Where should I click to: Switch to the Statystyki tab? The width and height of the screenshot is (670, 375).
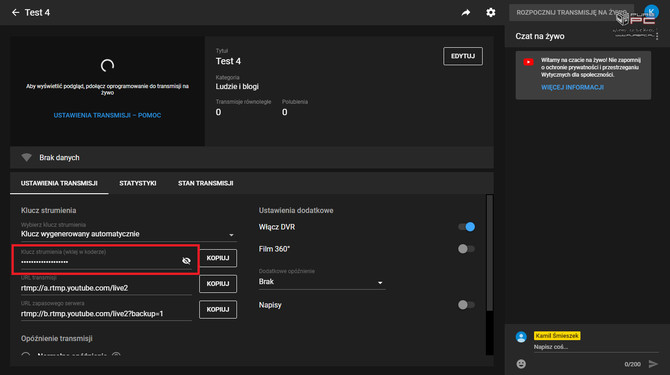tap(138, 183)
